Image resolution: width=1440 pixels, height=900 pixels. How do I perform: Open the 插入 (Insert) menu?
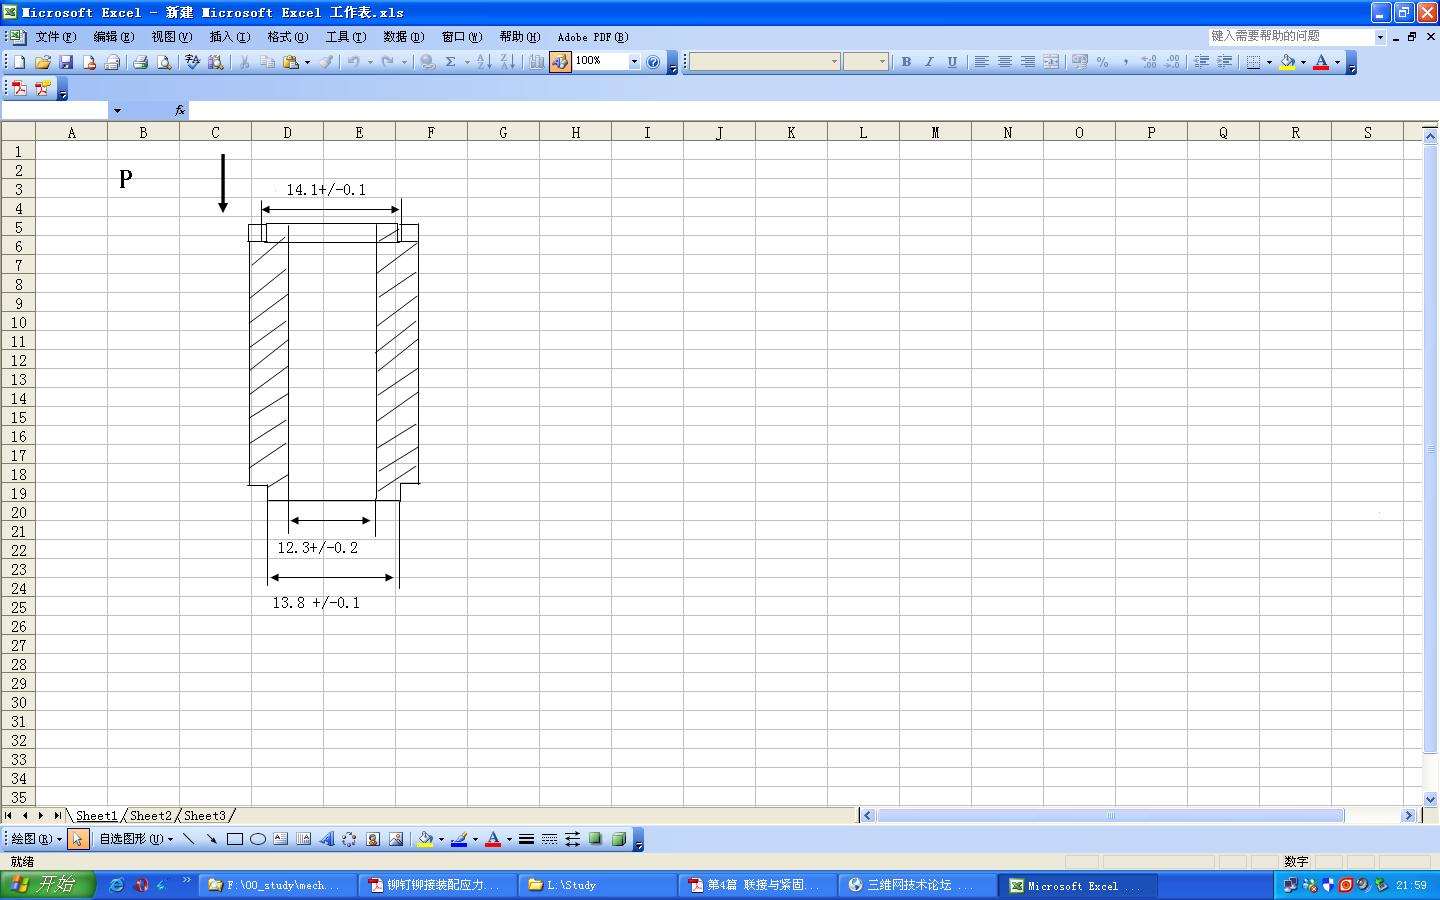point(229,37)
